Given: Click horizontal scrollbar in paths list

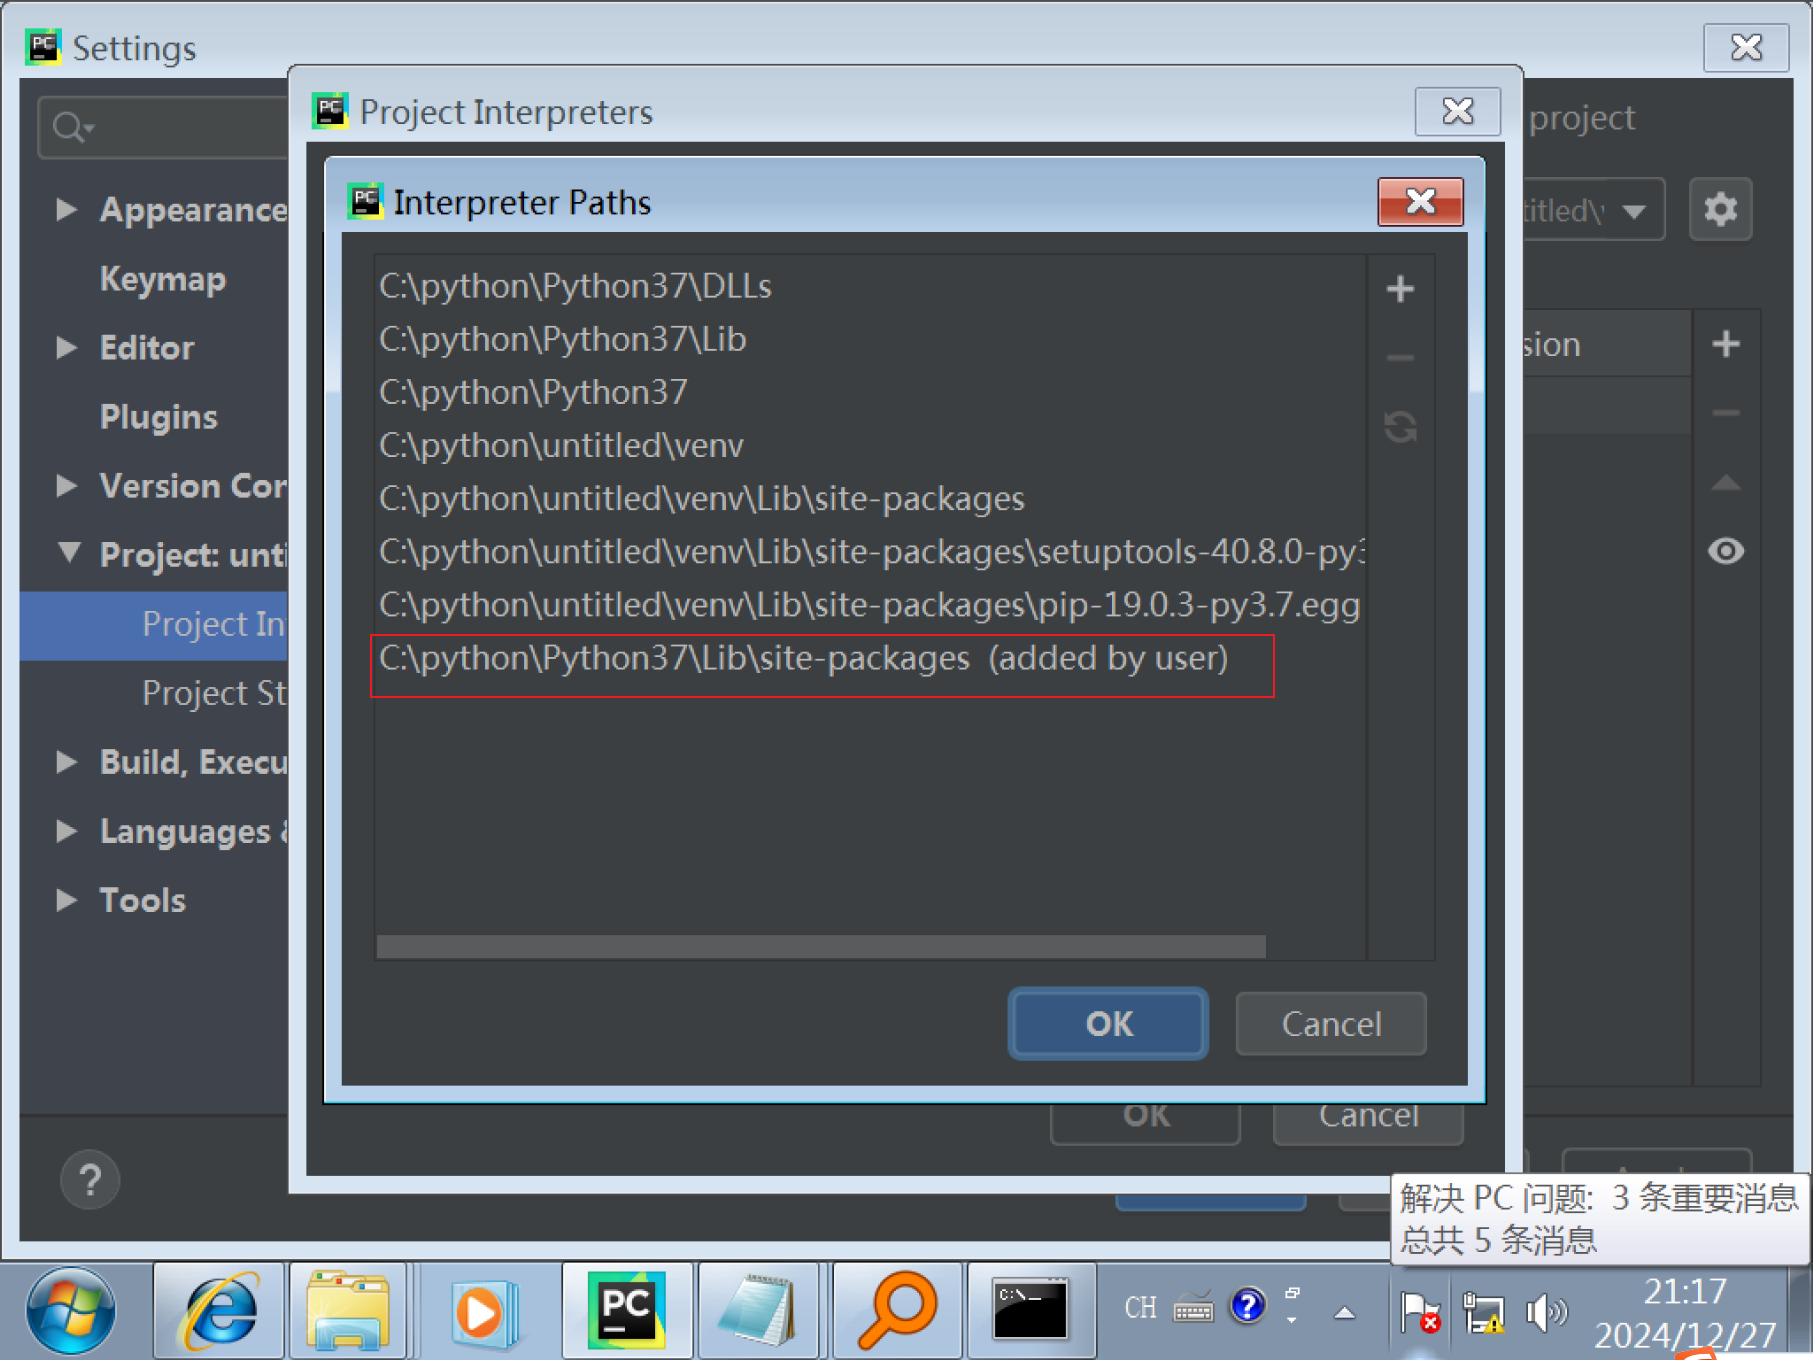Looking at the screenshot, I should click(x=821, y=946).
